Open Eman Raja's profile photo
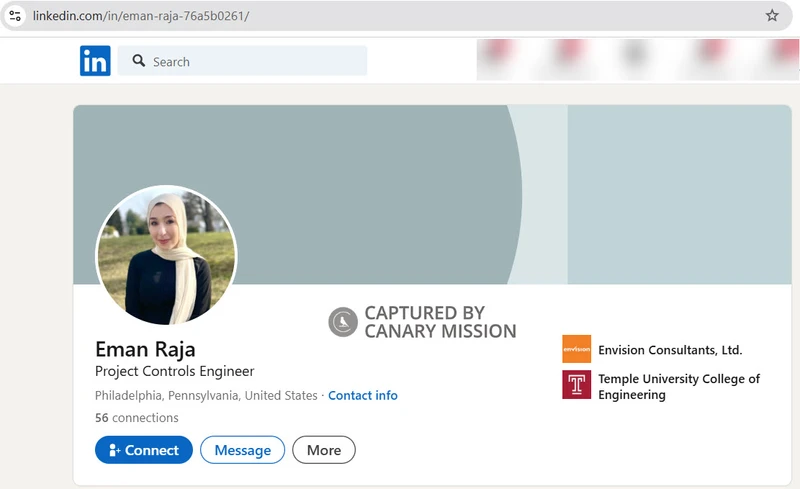The image size is (800, 489). click(166, 255)
